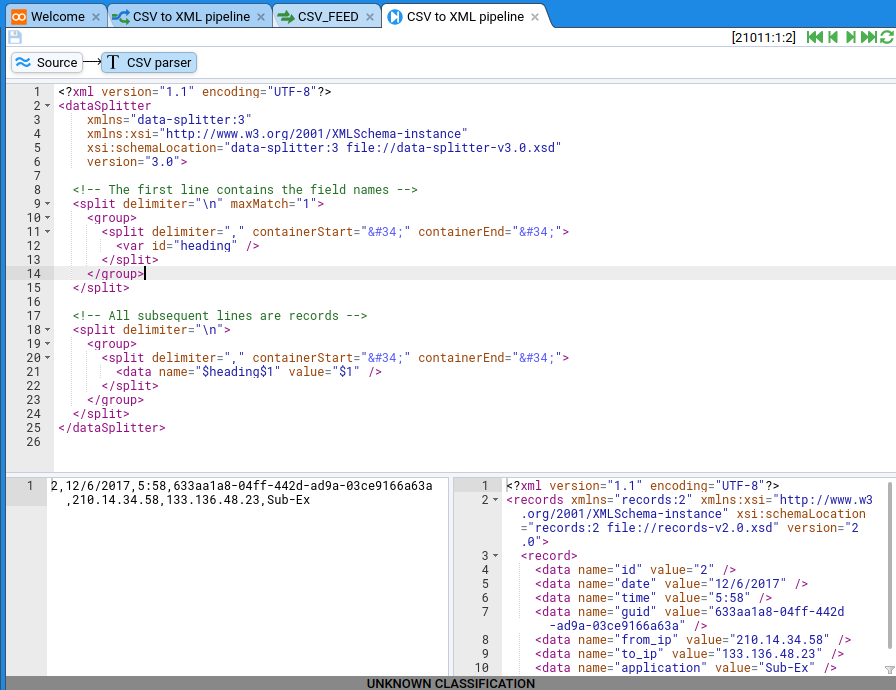Image resolution: width=896 pixels, height=690 pixels.
Task: Switch to the CSV_FEED tab
Action: point(323,17)
